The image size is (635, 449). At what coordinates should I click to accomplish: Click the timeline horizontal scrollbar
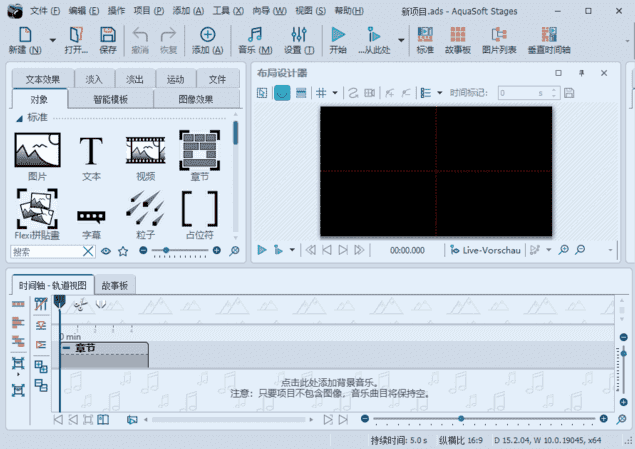(x=228, y=419)
